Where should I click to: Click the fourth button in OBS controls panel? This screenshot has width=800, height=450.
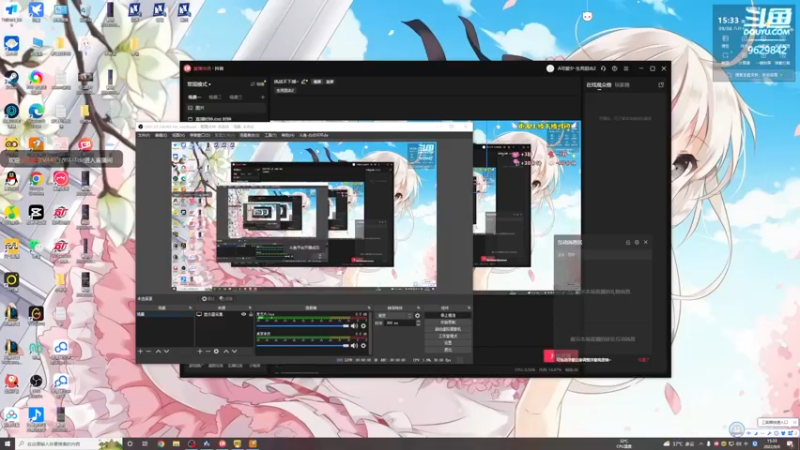(448, 336)
